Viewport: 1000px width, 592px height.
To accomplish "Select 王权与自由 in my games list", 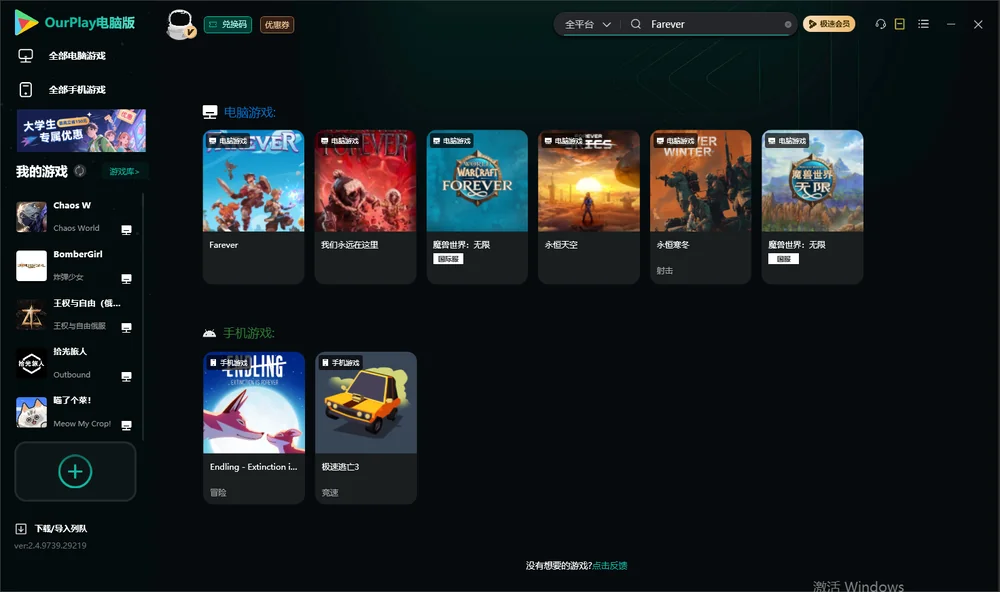I will pos(75,314).
